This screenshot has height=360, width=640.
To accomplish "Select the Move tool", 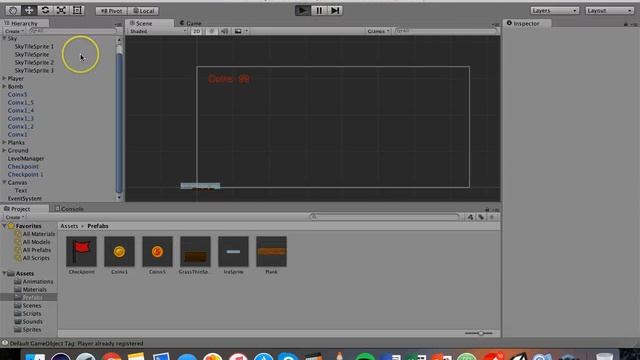I will pyautogui.click(x=29, y=10).
